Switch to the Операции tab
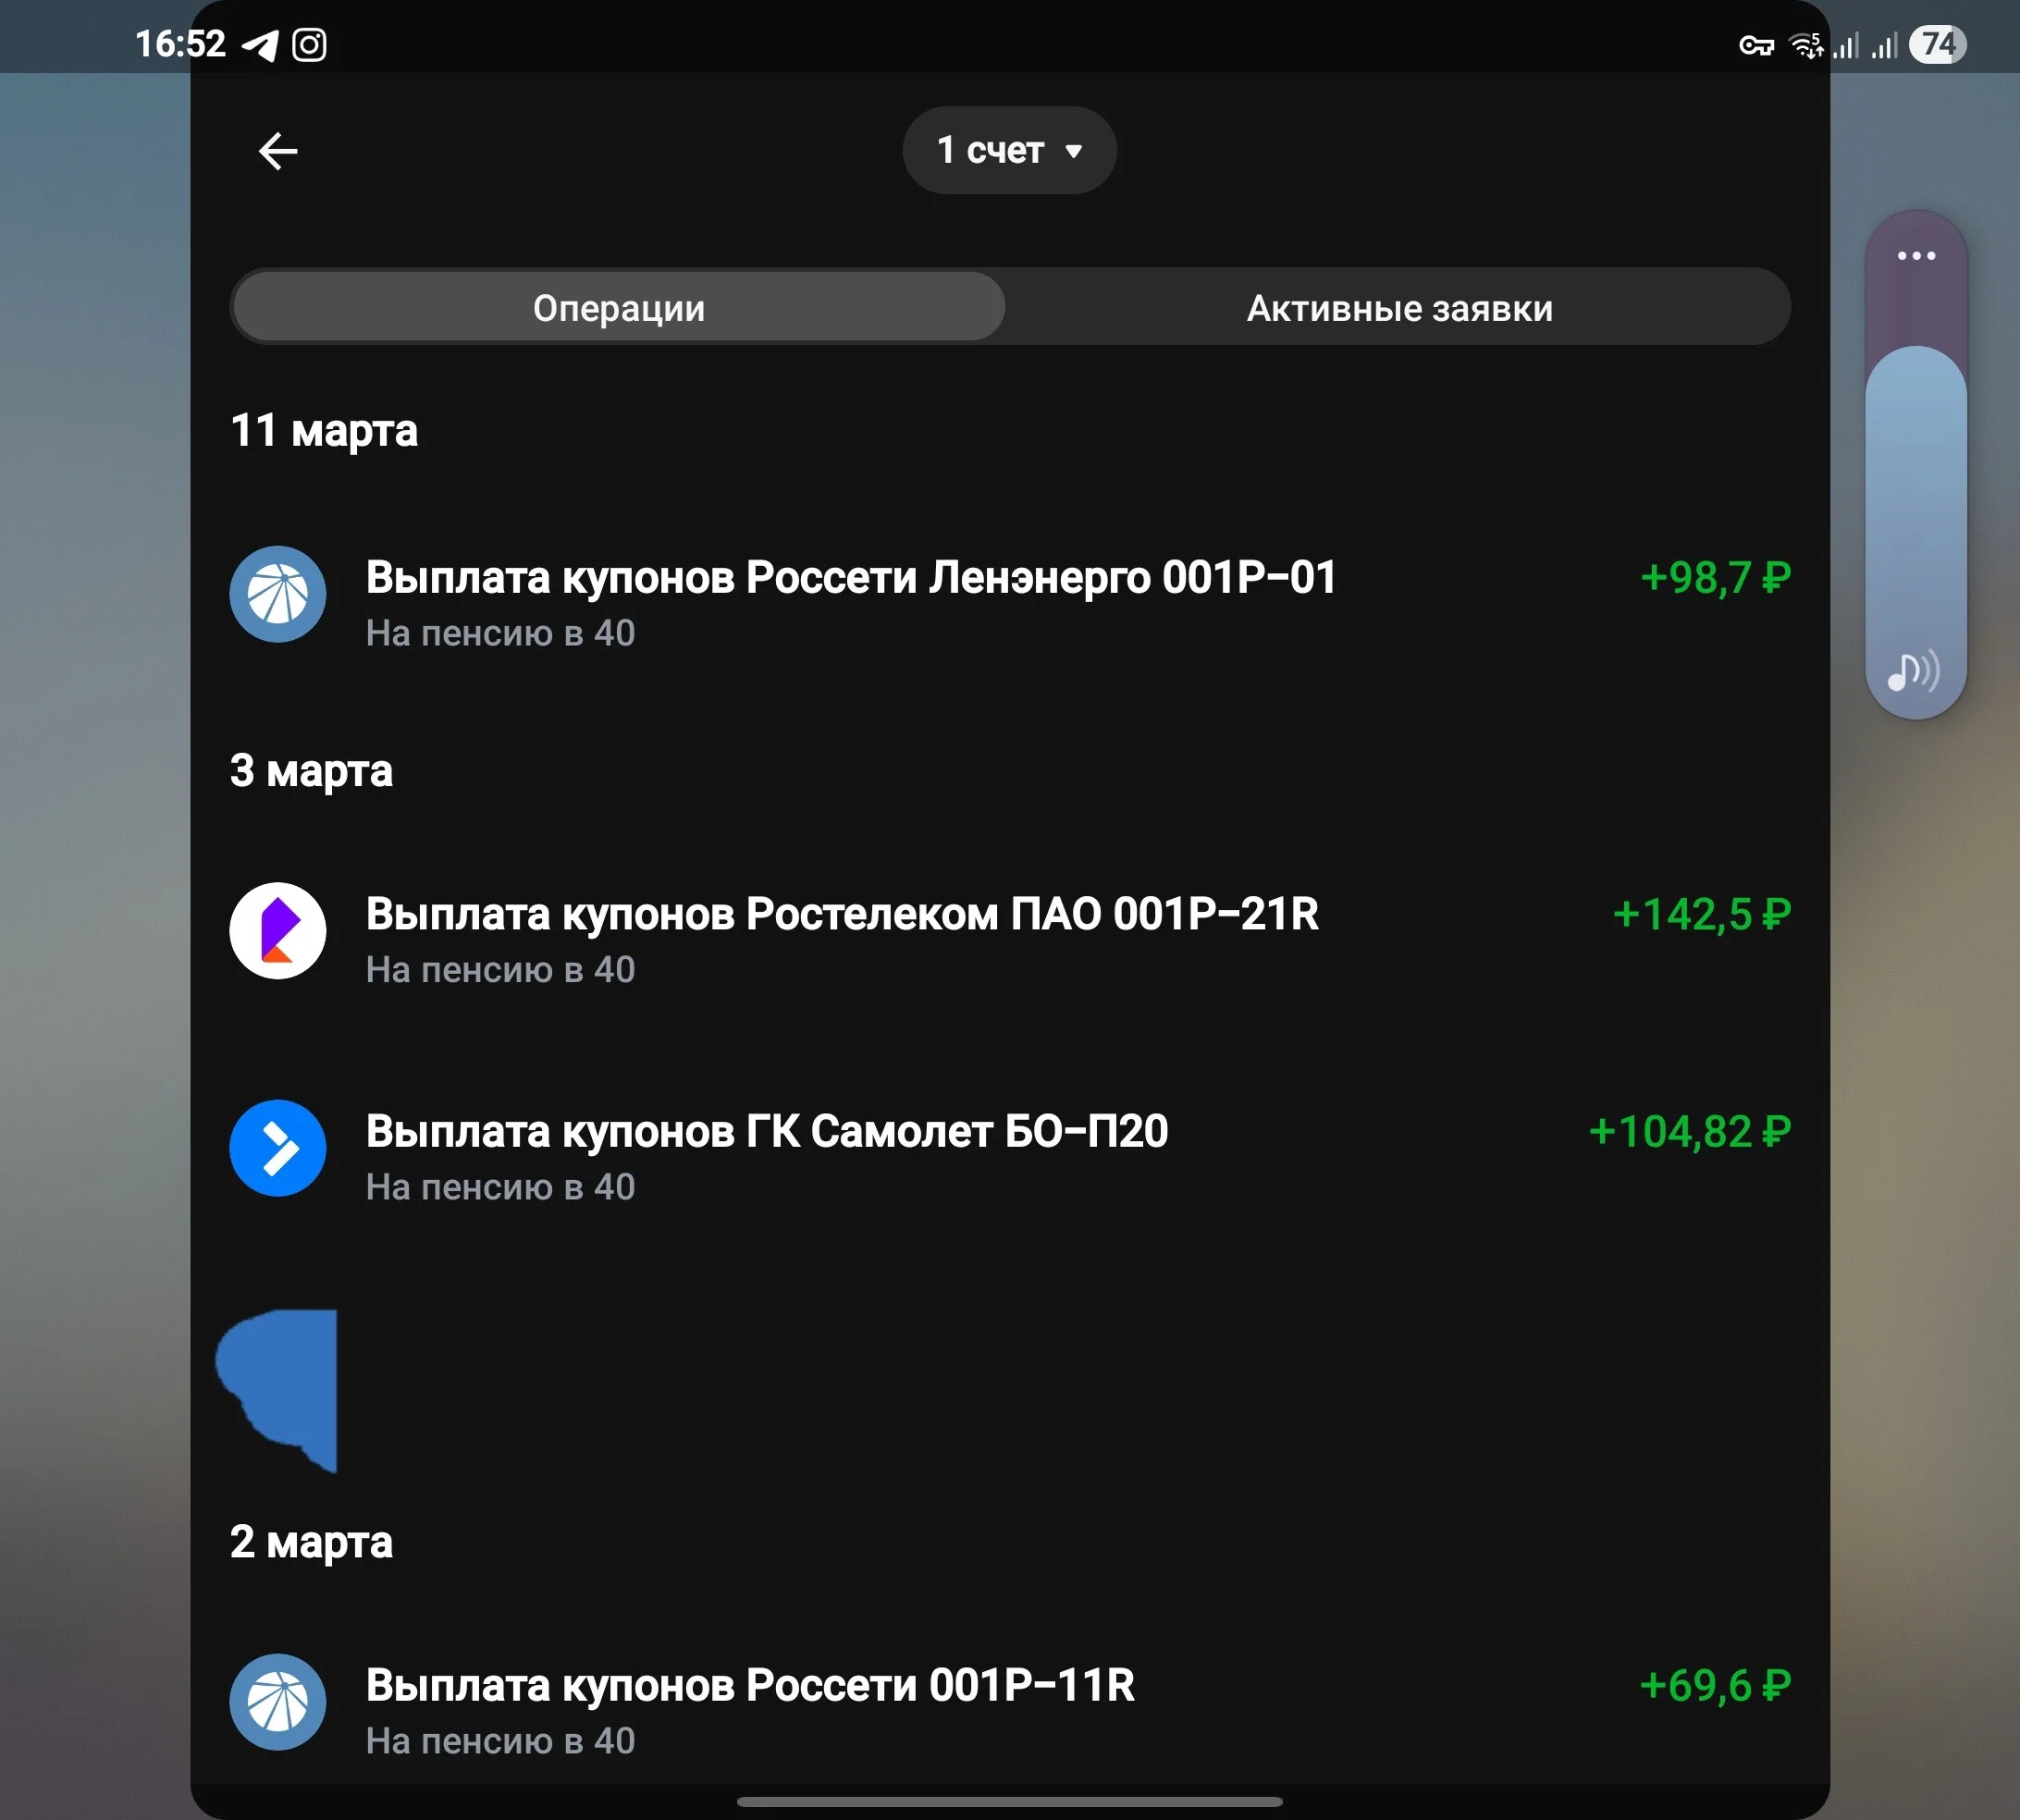 coord(619,307)
